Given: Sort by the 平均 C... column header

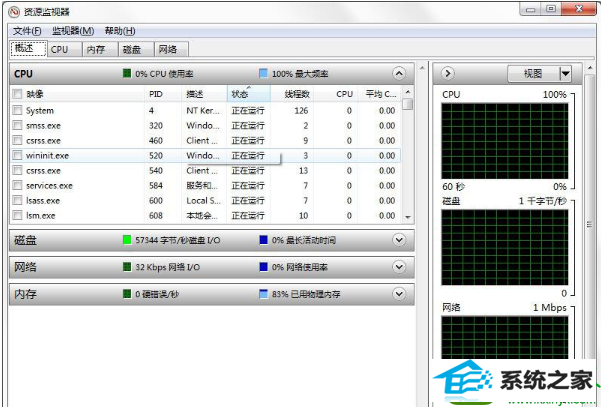Looking at the screenshot, I should 381,94.
